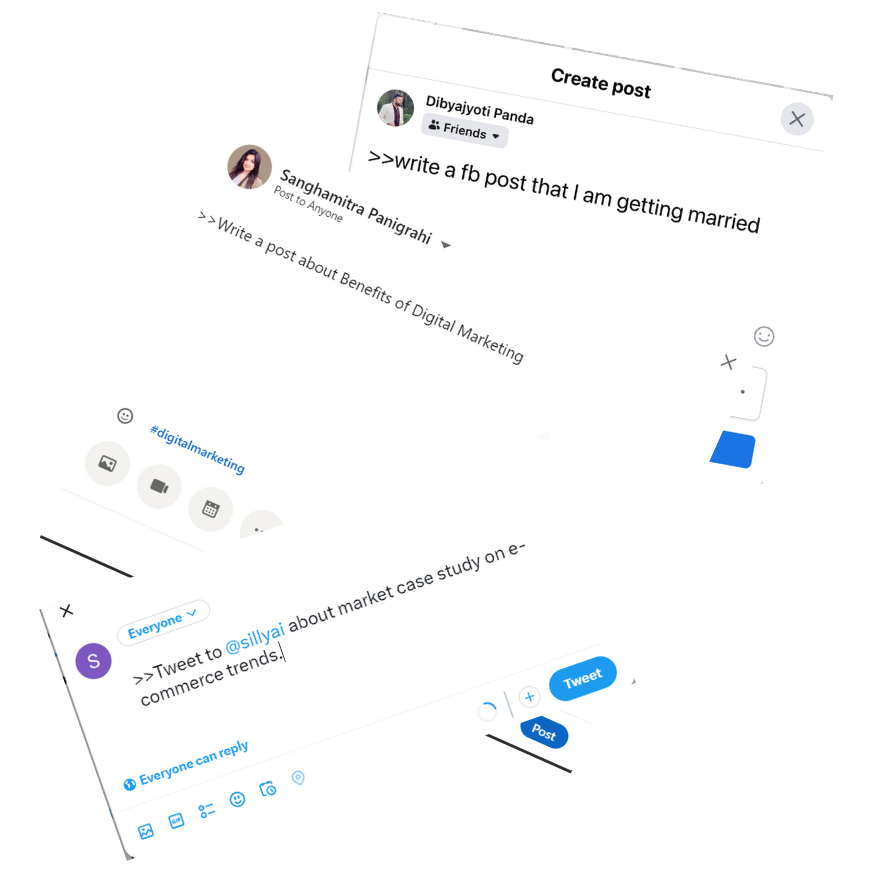Open emoji picker in Facebook post
Image resolution: width=875 pixels, height=875 pixels.
pos(764,336)
